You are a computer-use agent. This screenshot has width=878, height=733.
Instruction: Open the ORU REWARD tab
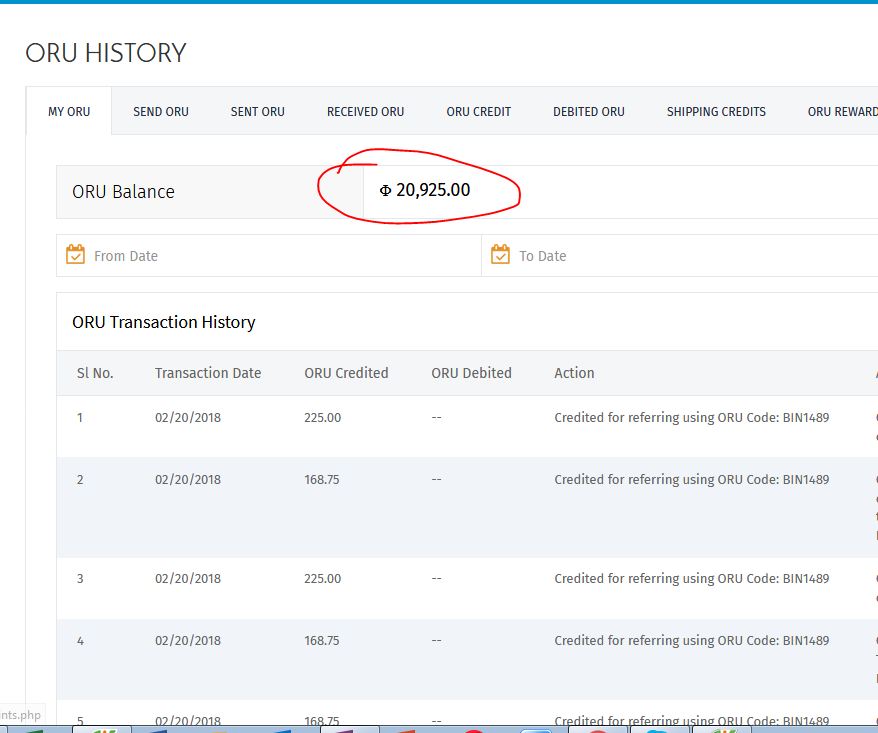(842, 111)
